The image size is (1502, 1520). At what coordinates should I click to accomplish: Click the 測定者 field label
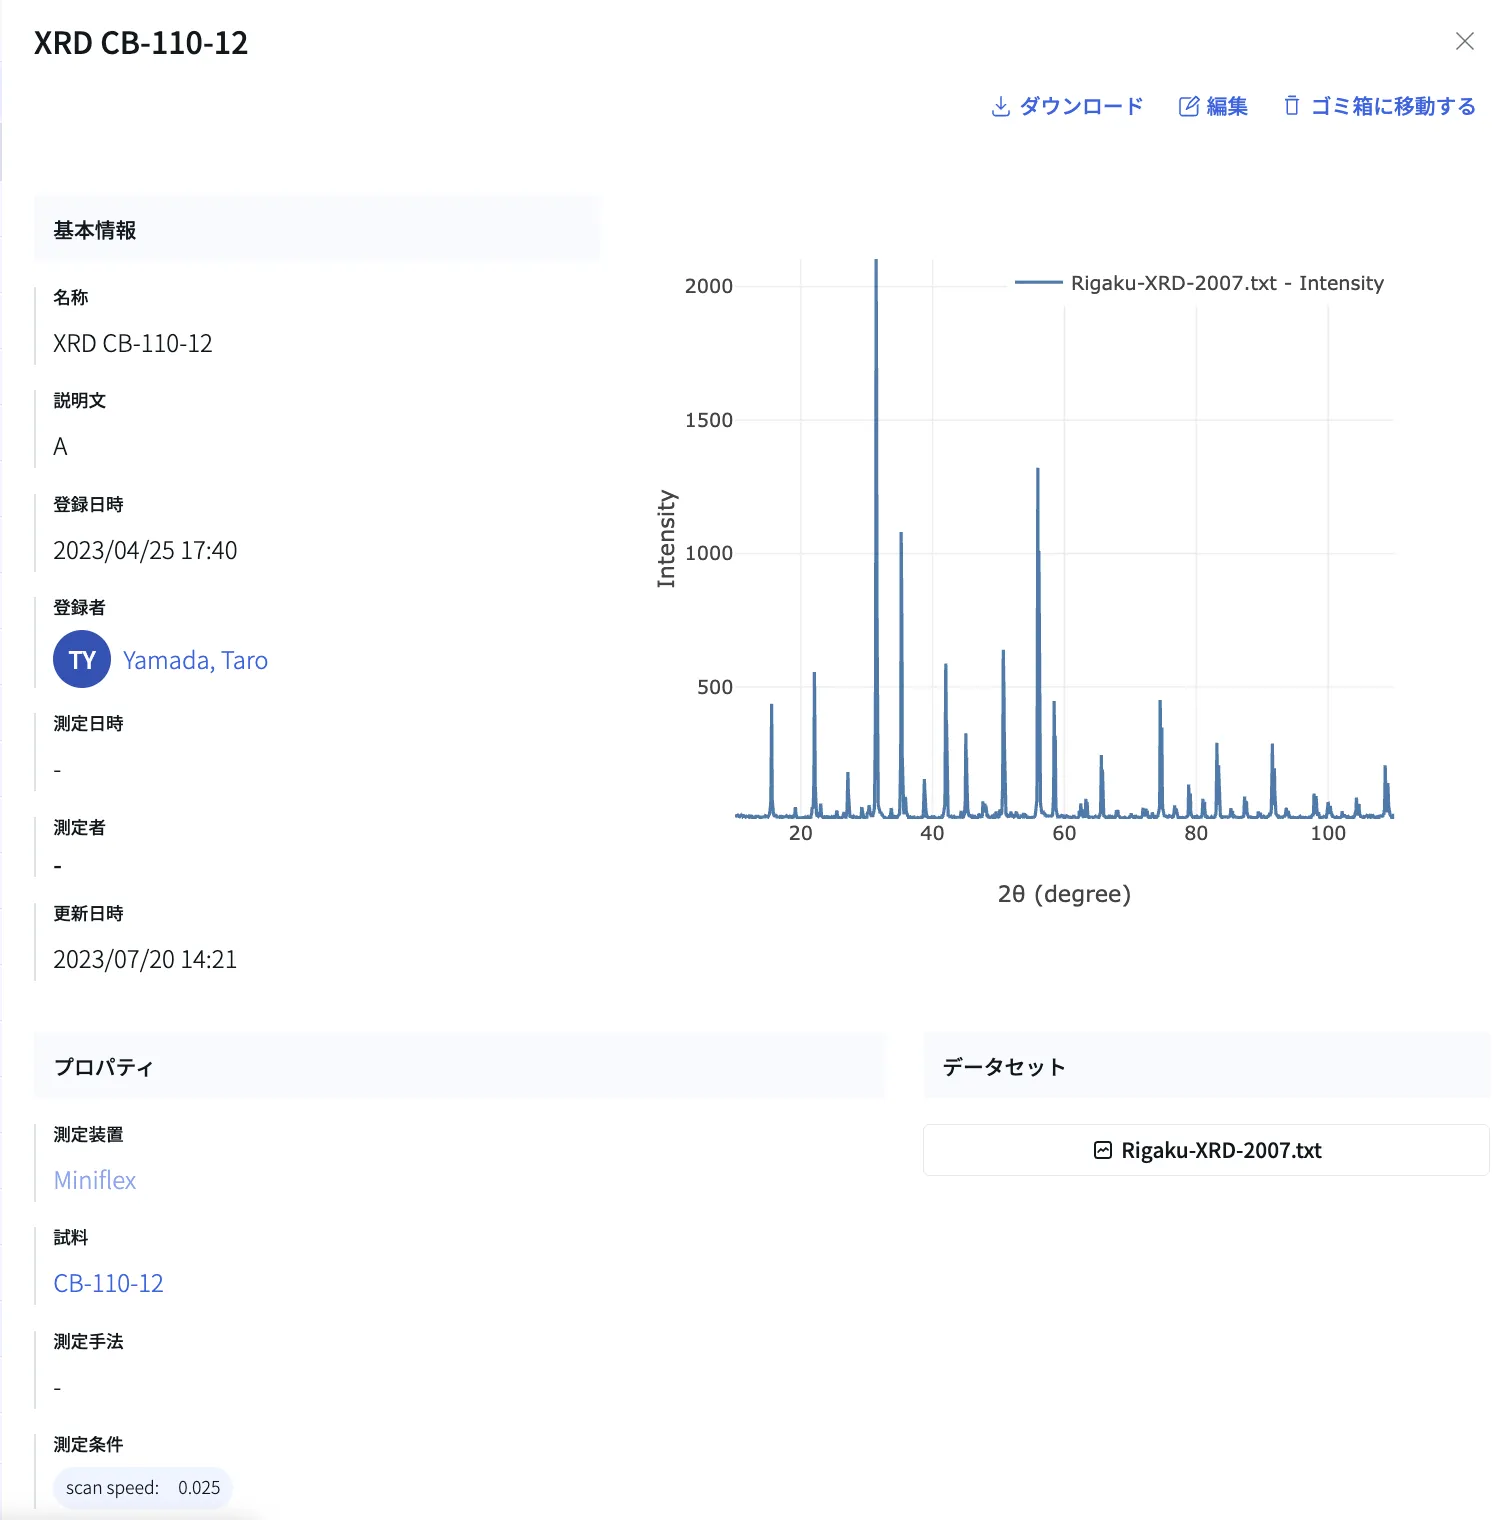(79, 827)
